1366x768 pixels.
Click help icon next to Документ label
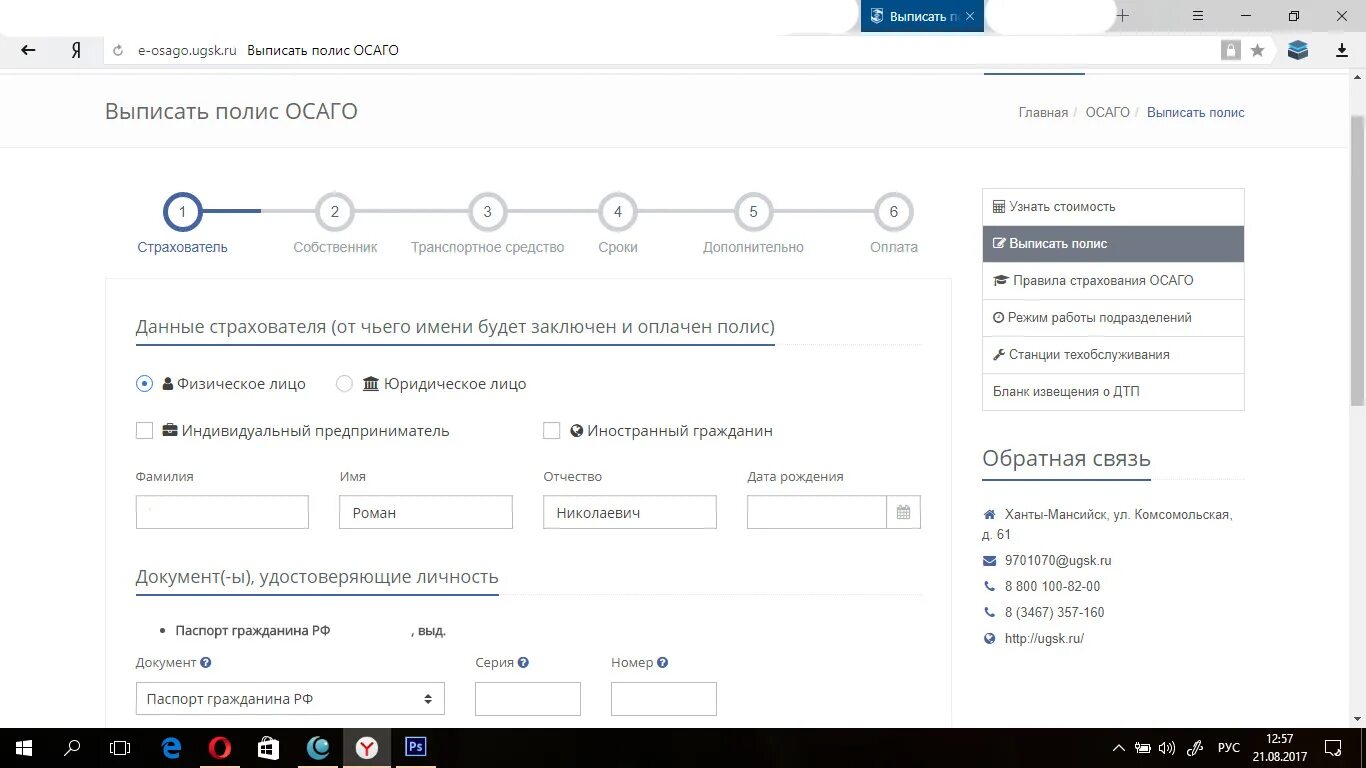(x=205, y=662)
